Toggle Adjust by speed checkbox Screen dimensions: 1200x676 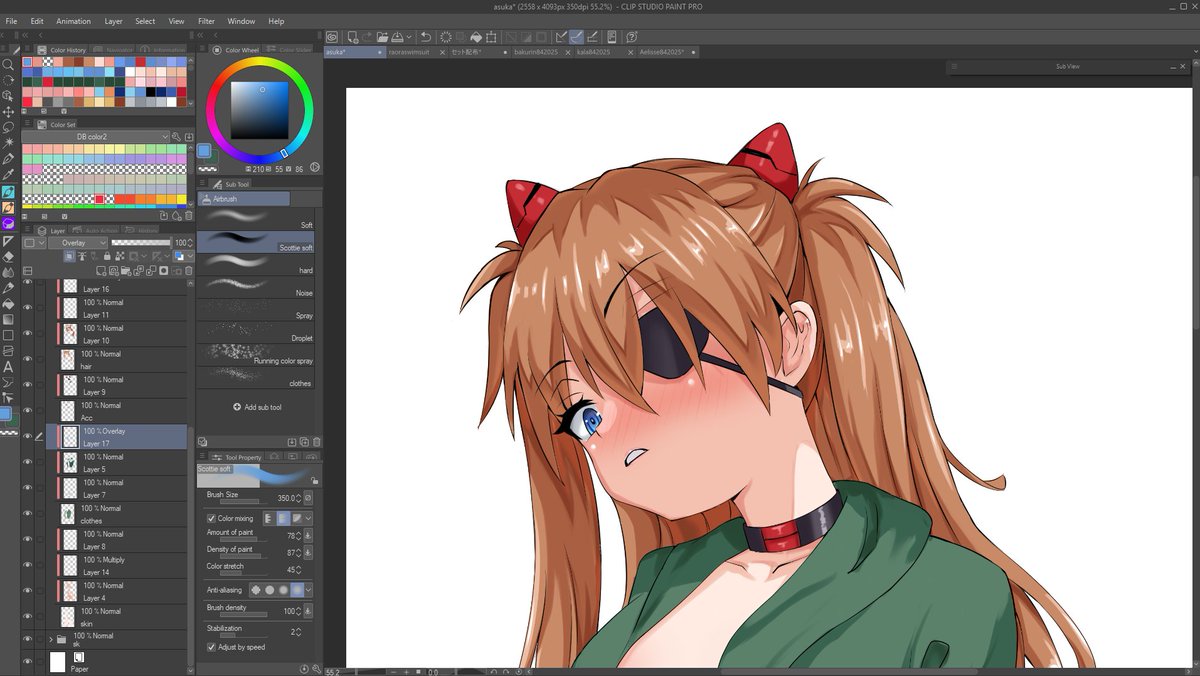click(x=211, y=647)
